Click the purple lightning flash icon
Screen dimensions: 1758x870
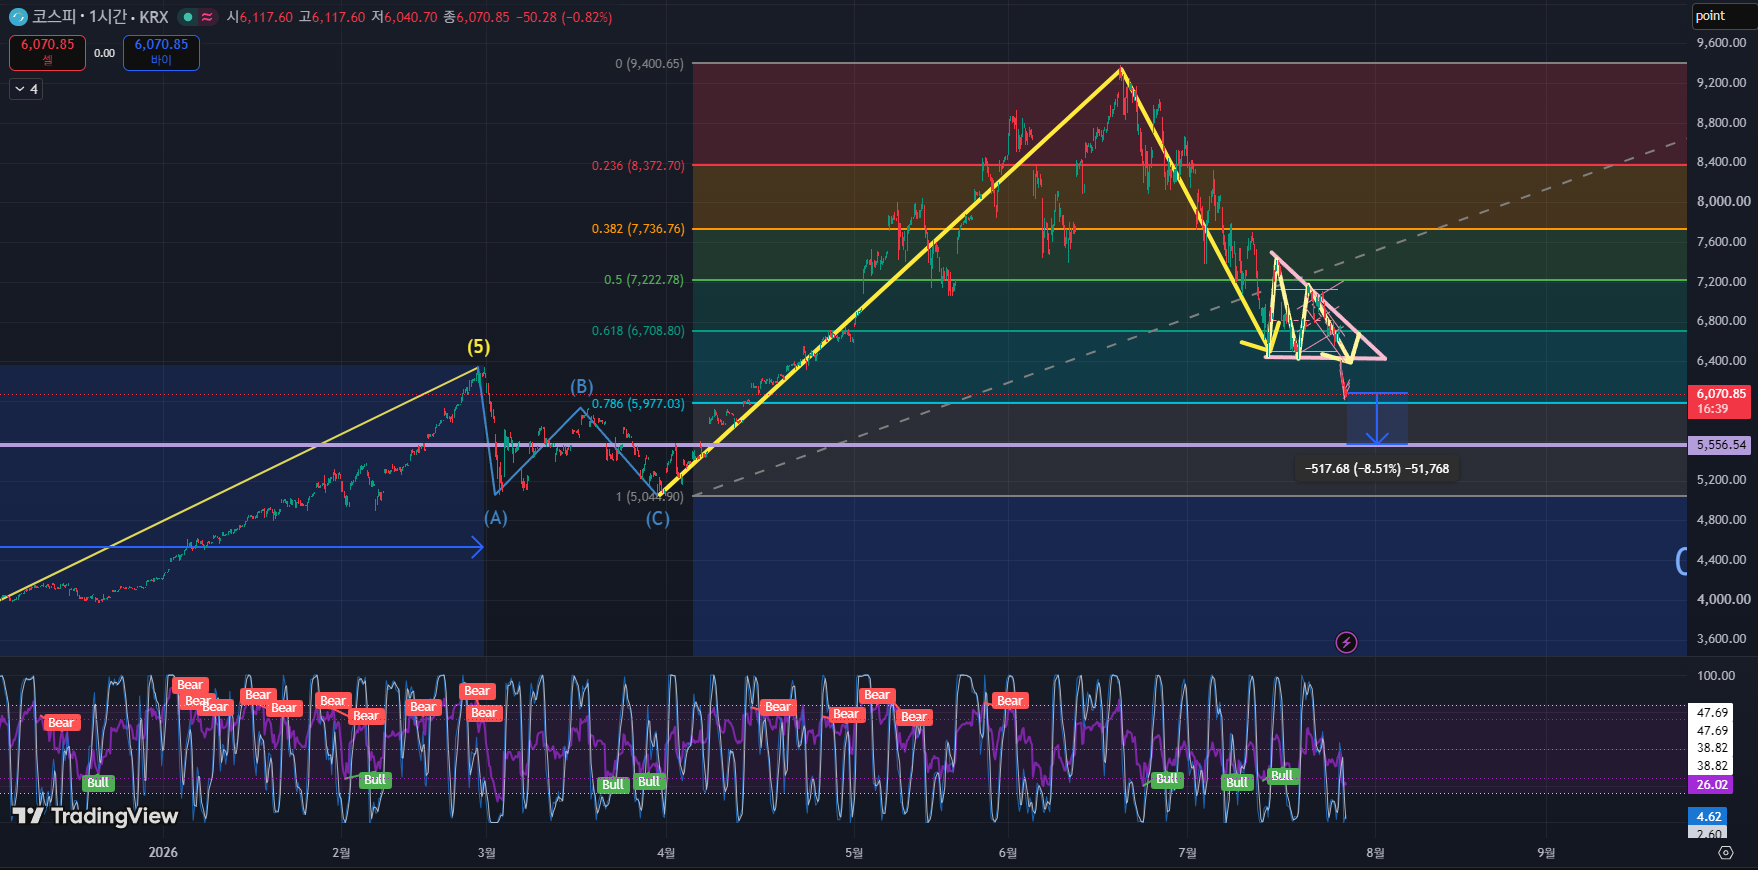(x=1346, y=642)
